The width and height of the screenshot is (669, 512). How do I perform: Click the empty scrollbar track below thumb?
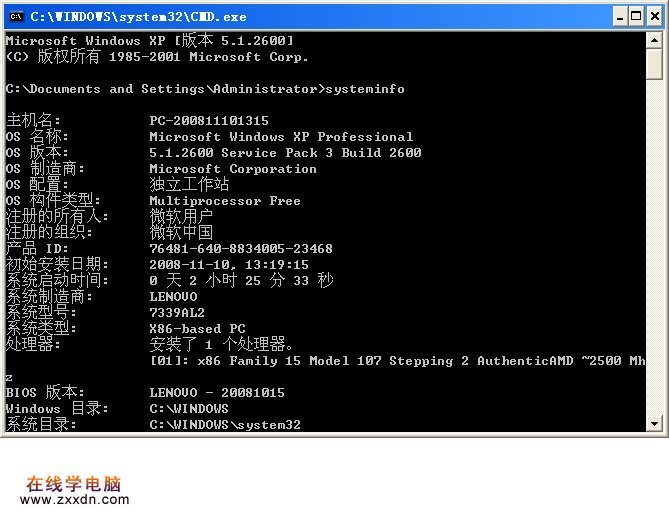pyautogui.click(x=654, y=250)
